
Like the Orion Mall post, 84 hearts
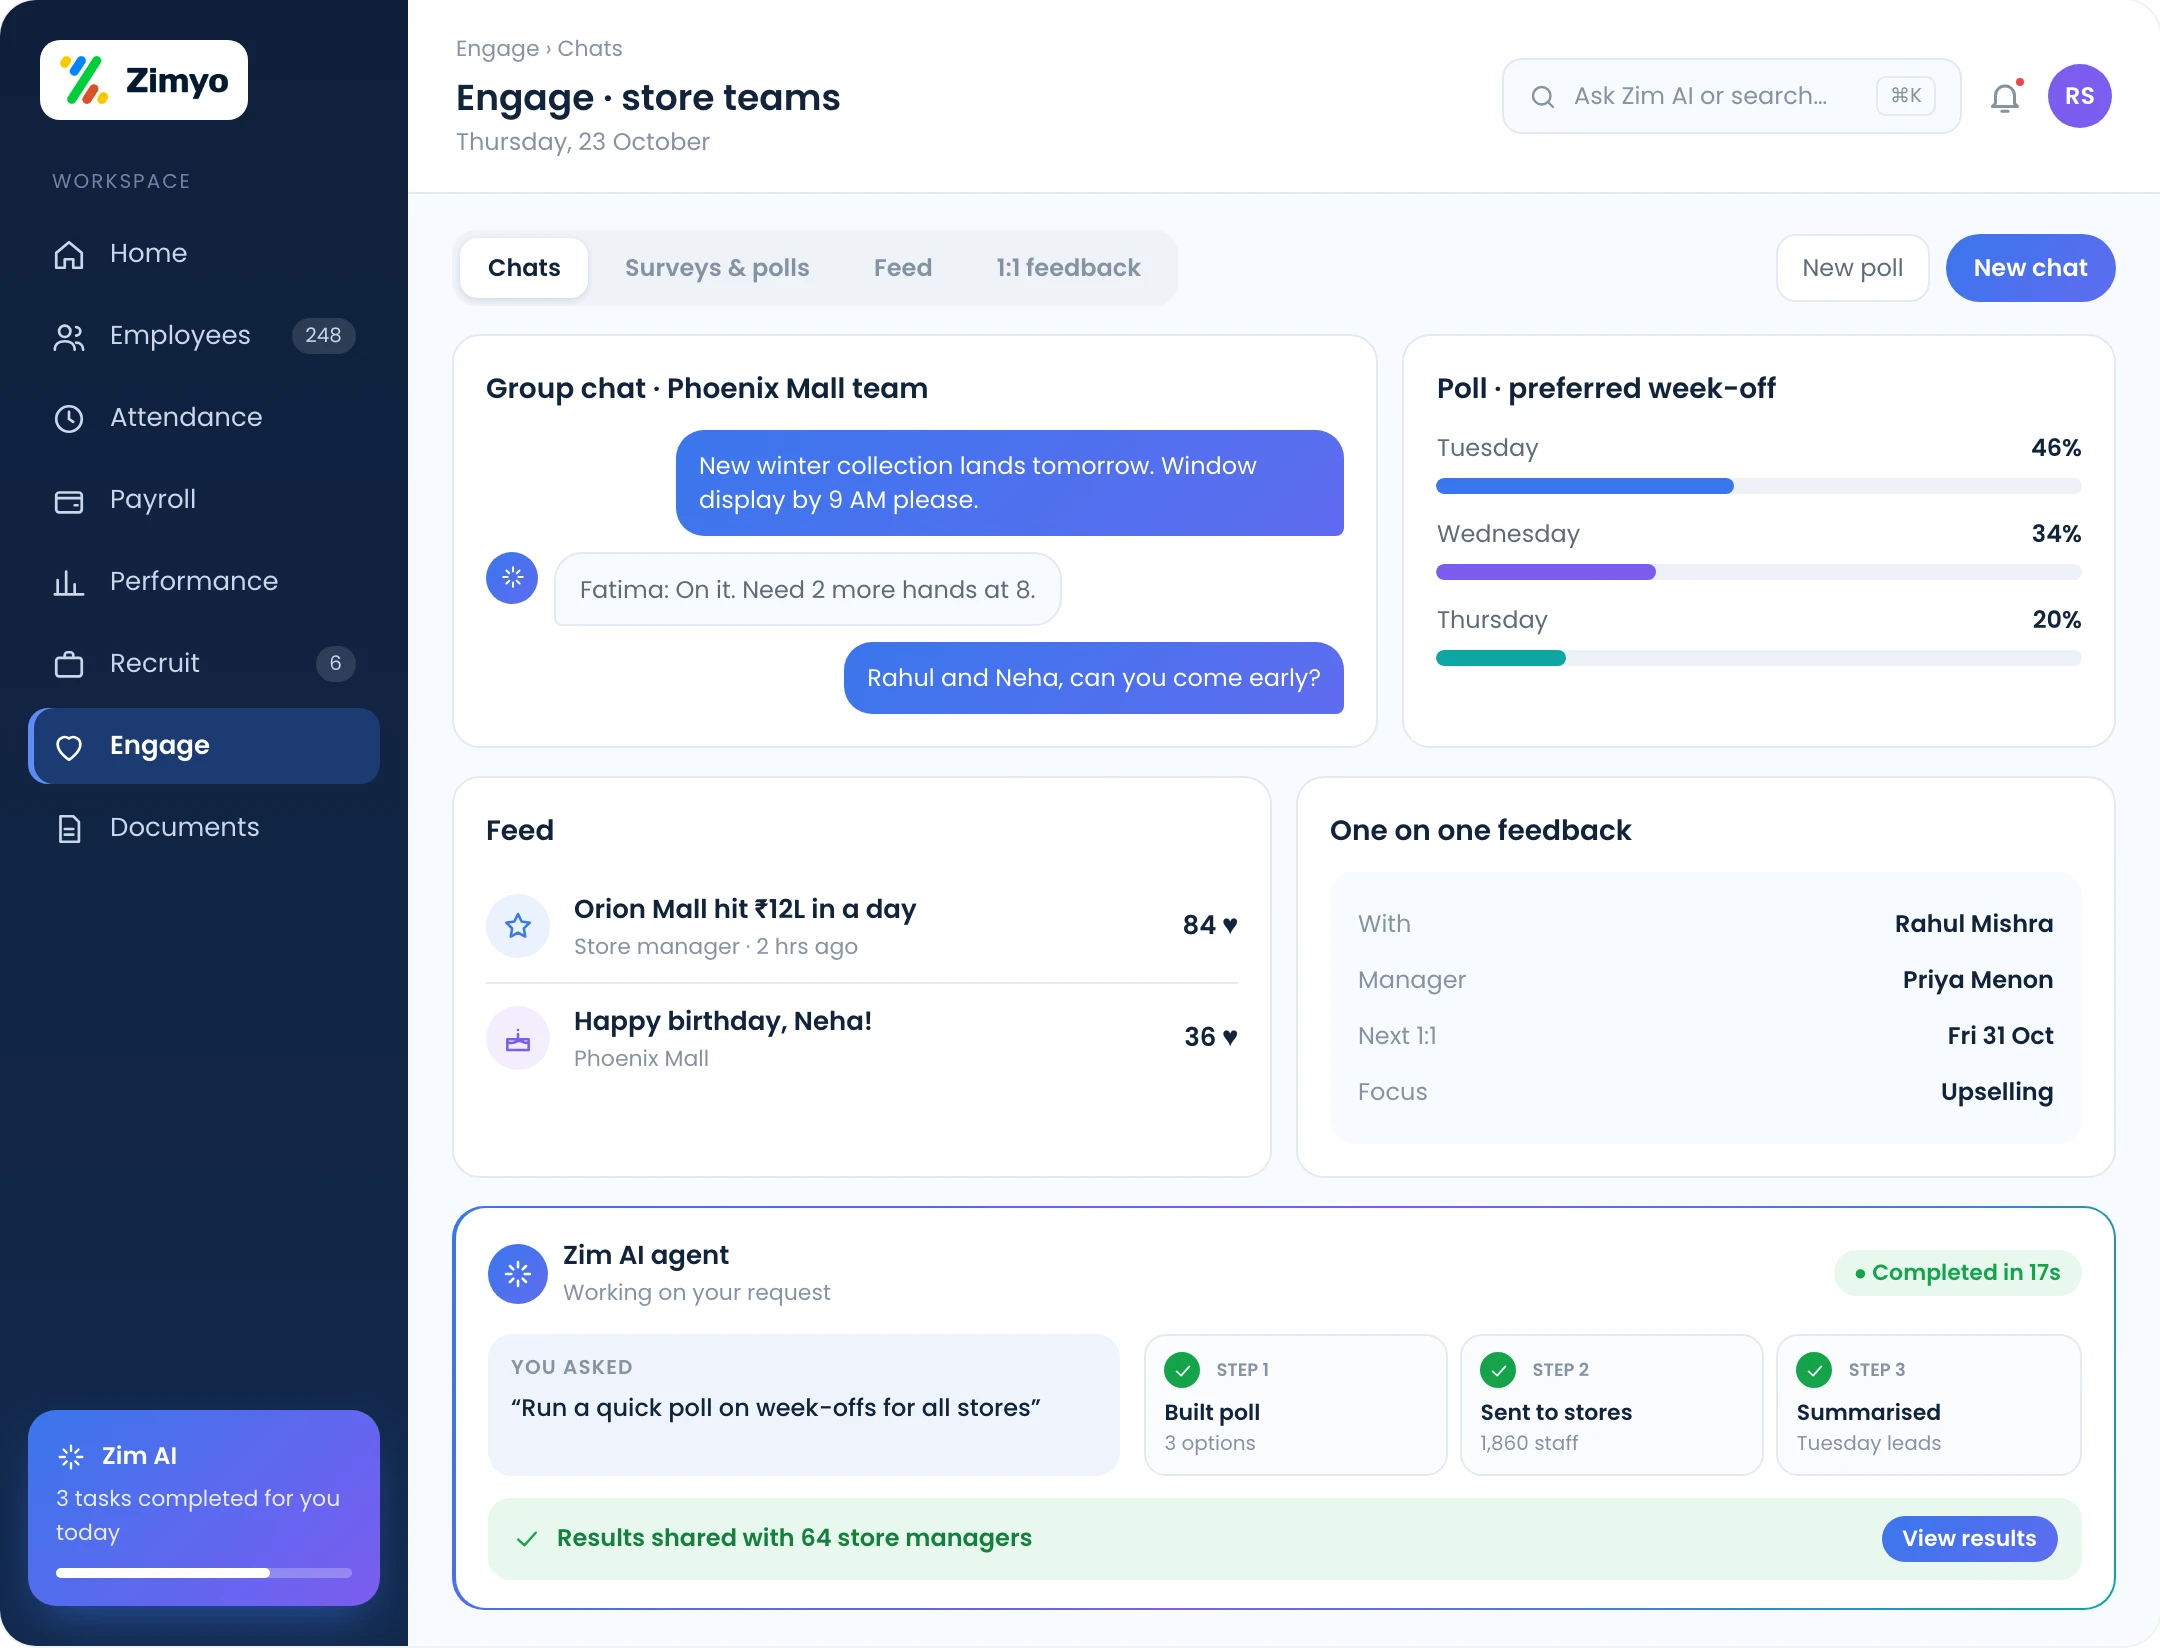[x=1210, y=925]
